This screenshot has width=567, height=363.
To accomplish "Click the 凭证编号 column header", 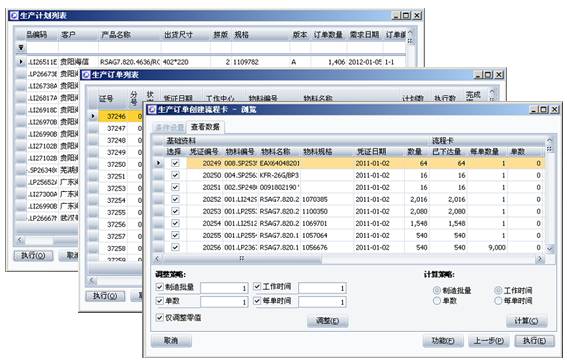I will pyautogui.click(x=204, y=152).
